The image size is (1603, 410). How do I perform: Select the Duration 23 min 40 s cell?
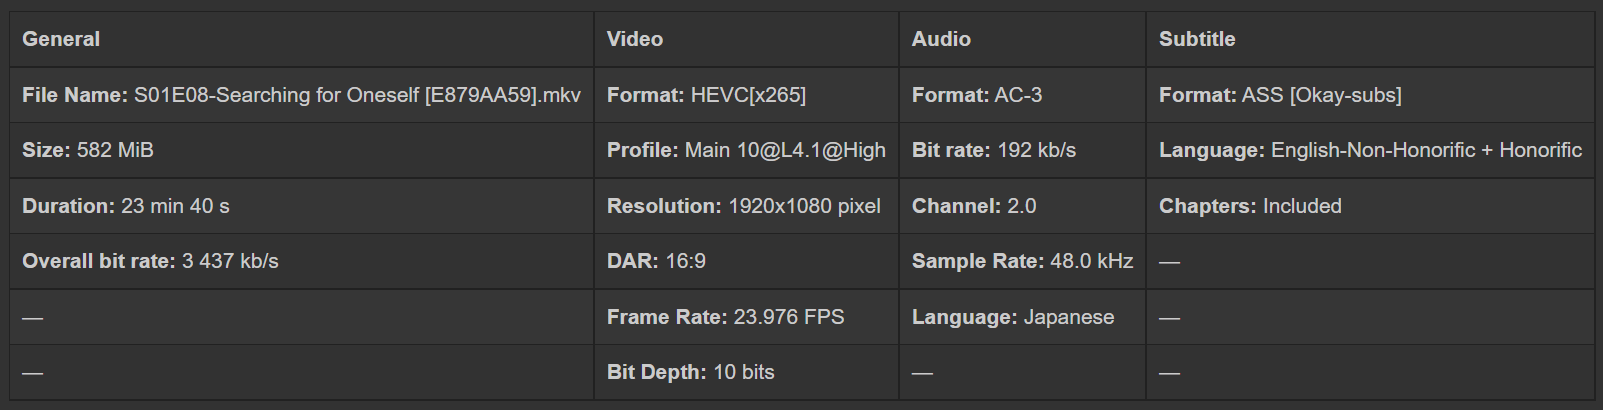(x=126, y=206)
